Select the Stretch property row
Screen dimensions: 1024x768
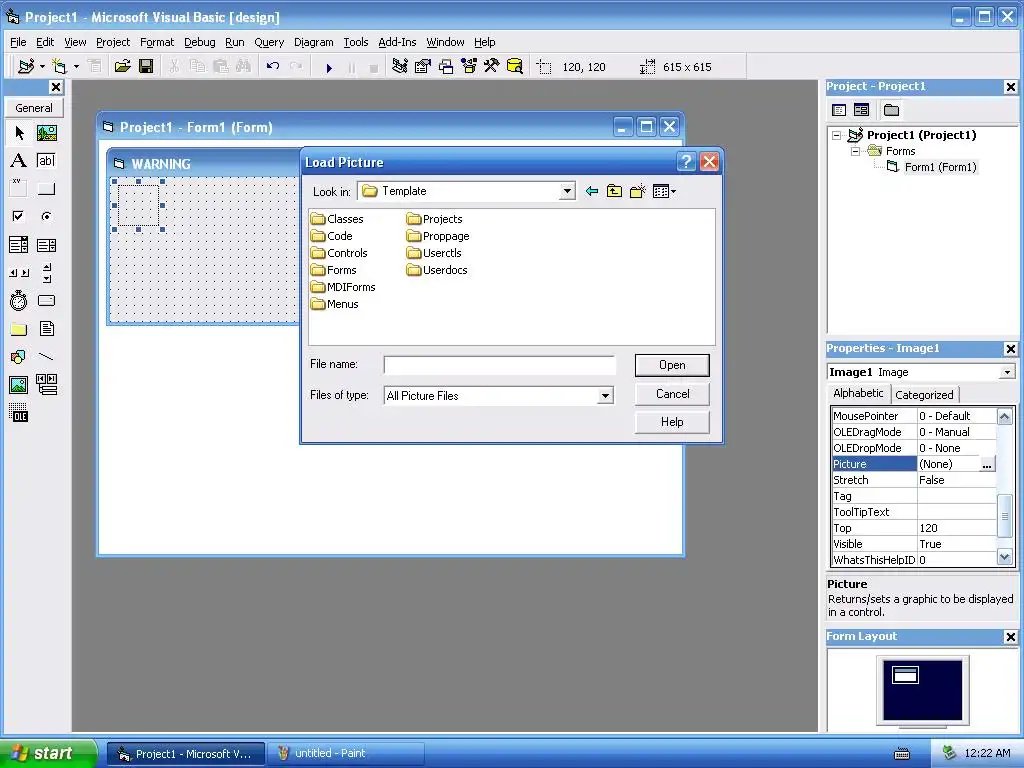coord(914,480)
